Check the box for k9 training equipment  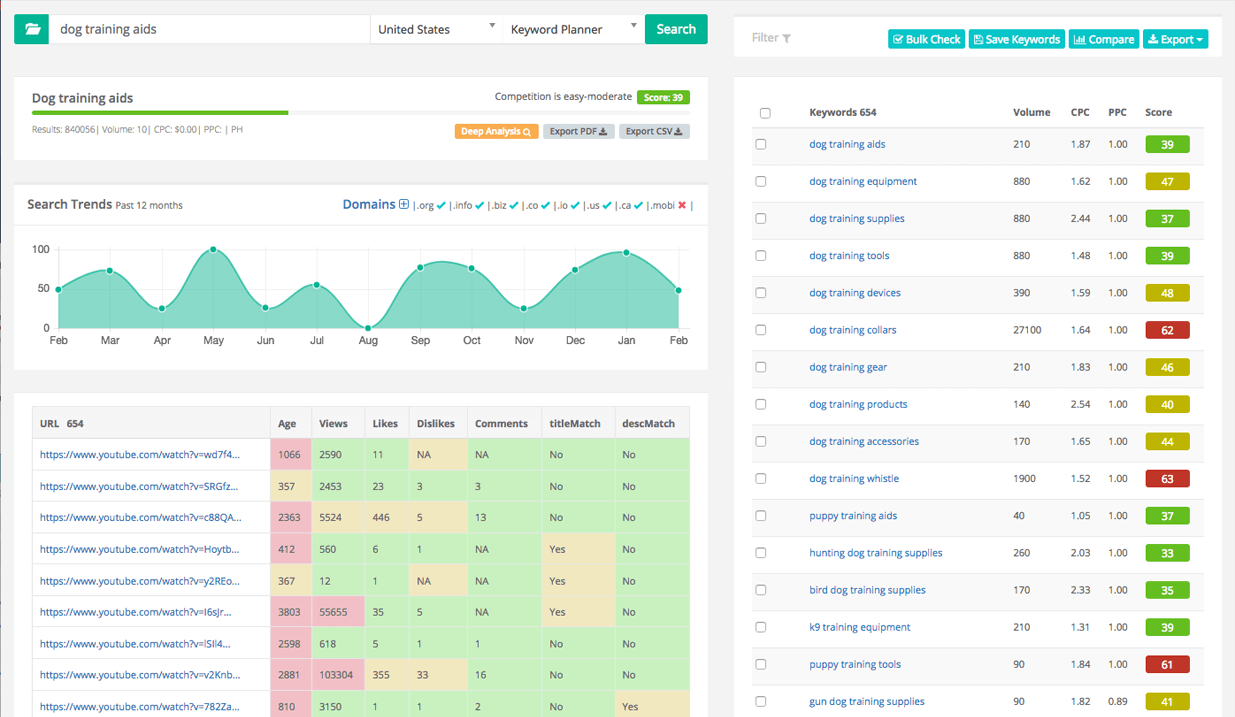pos(761,627)
